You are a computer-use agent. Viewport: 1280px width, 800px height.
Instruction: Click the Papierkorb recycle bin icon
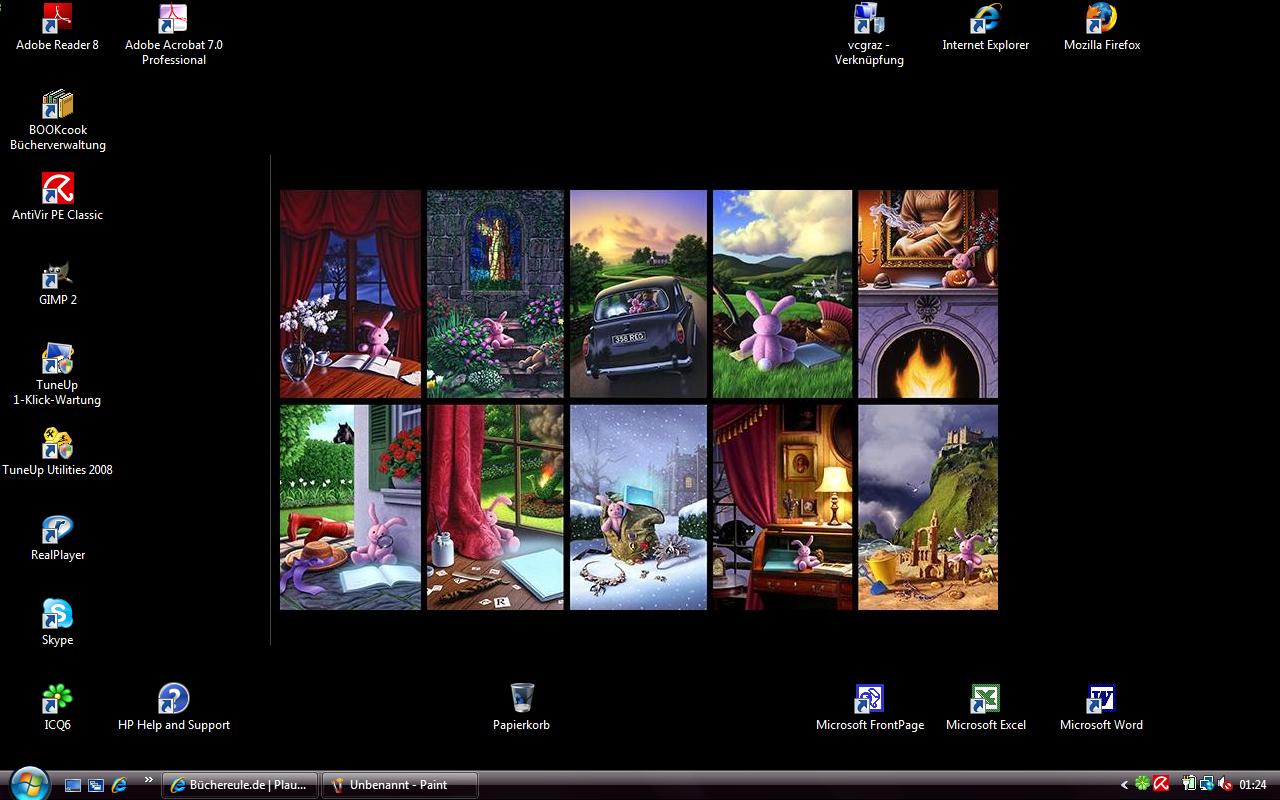(521, 699)
